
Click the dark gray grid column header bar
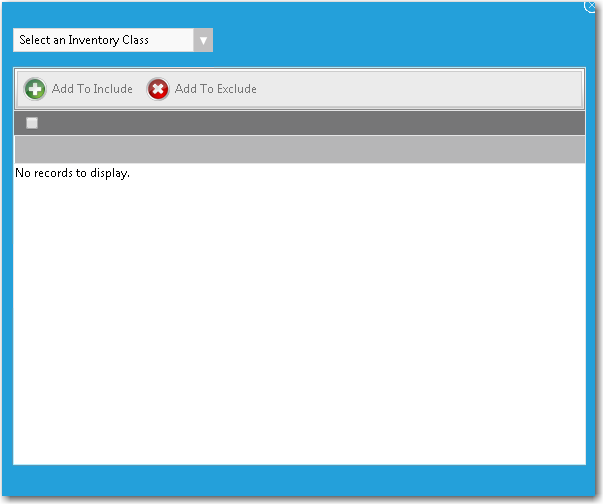300,123
